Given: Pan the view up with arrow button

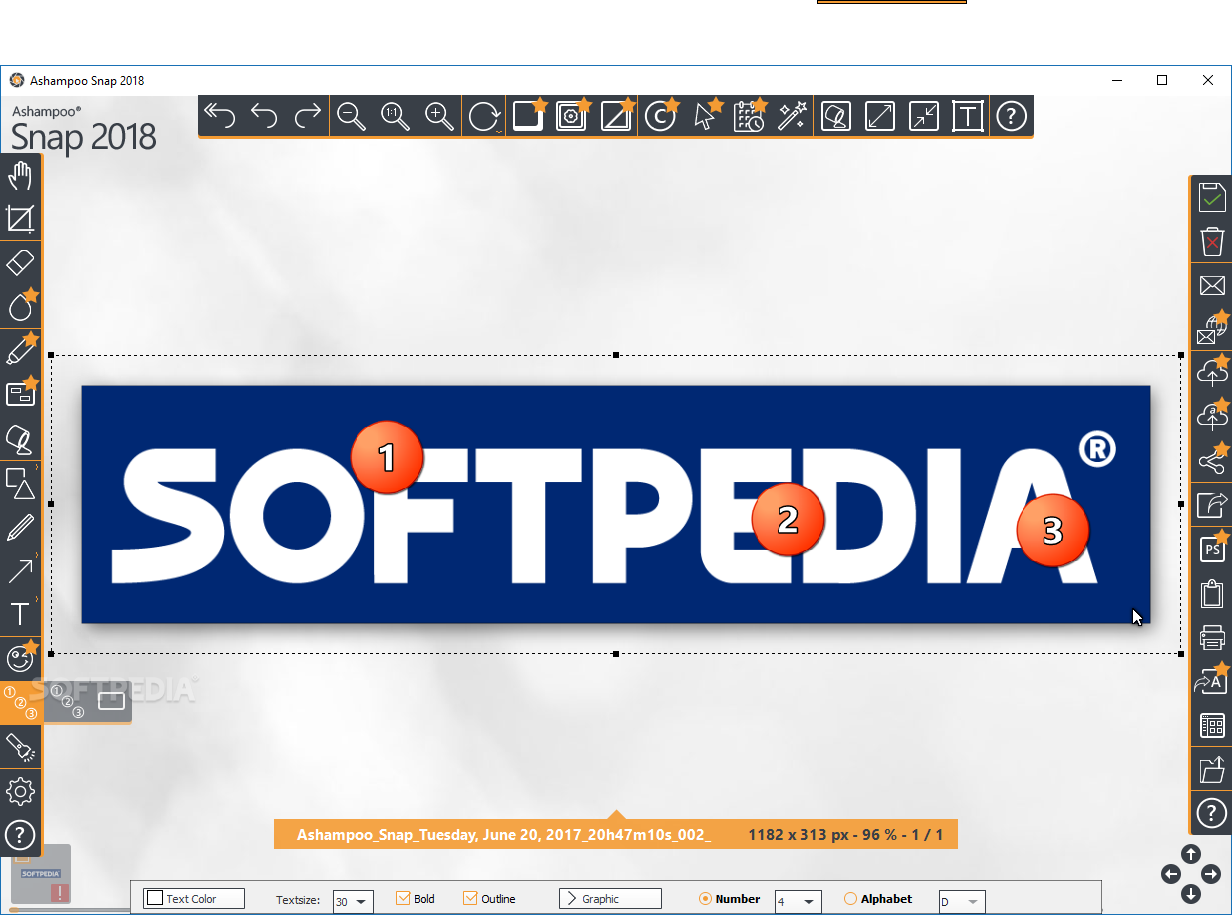Looking at the screenshot, I should tap(1191, 854).
